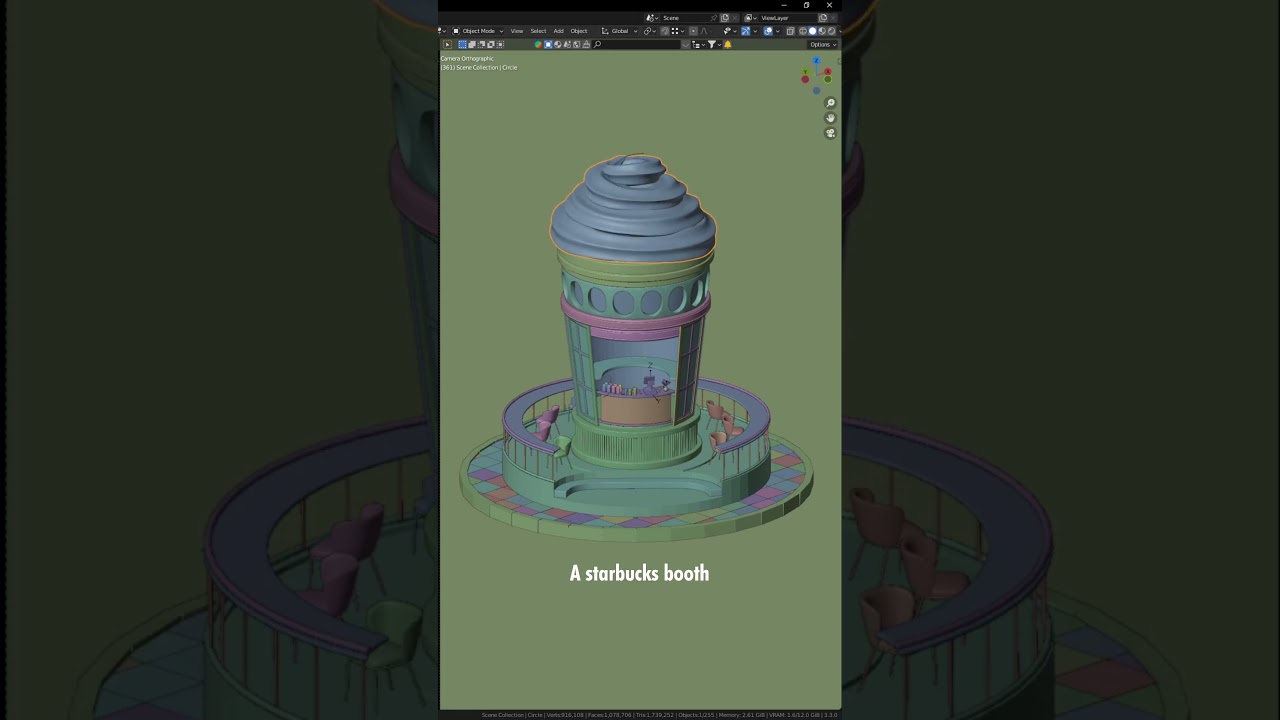Toggle snapping magnet icon
1280x720 pixels.
(x=665, y=31)
